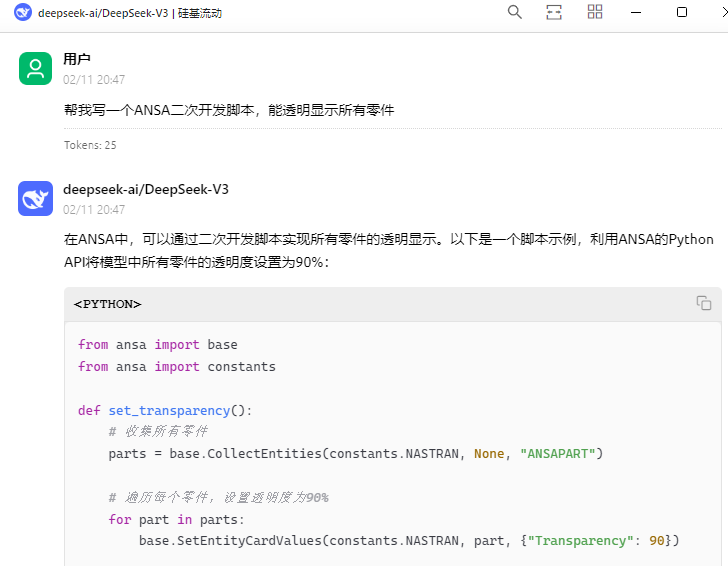This screenshot has width=728, height=566.
Task: Open the mini-apps grid icon
Action: click(595, 12)
